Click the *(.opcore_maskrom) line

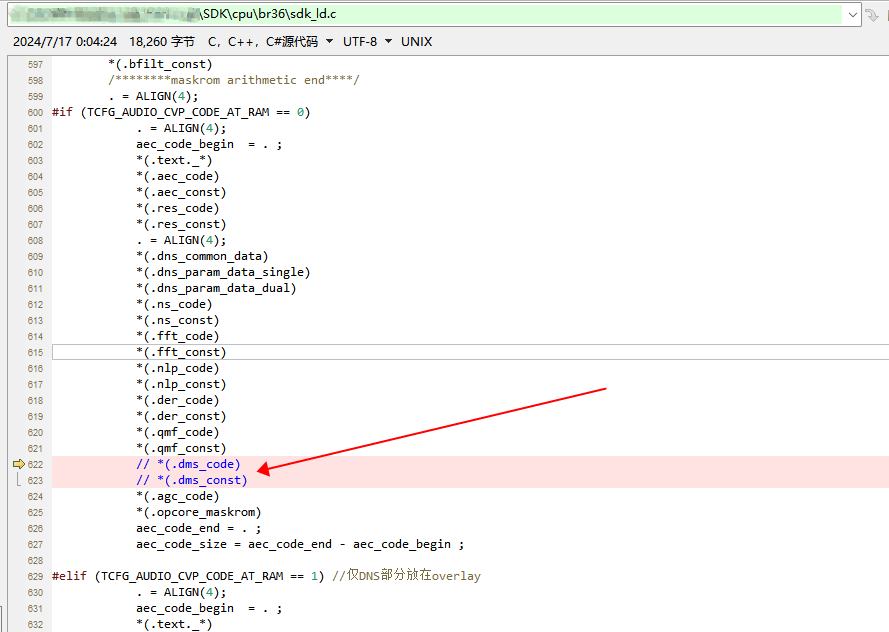198,512
